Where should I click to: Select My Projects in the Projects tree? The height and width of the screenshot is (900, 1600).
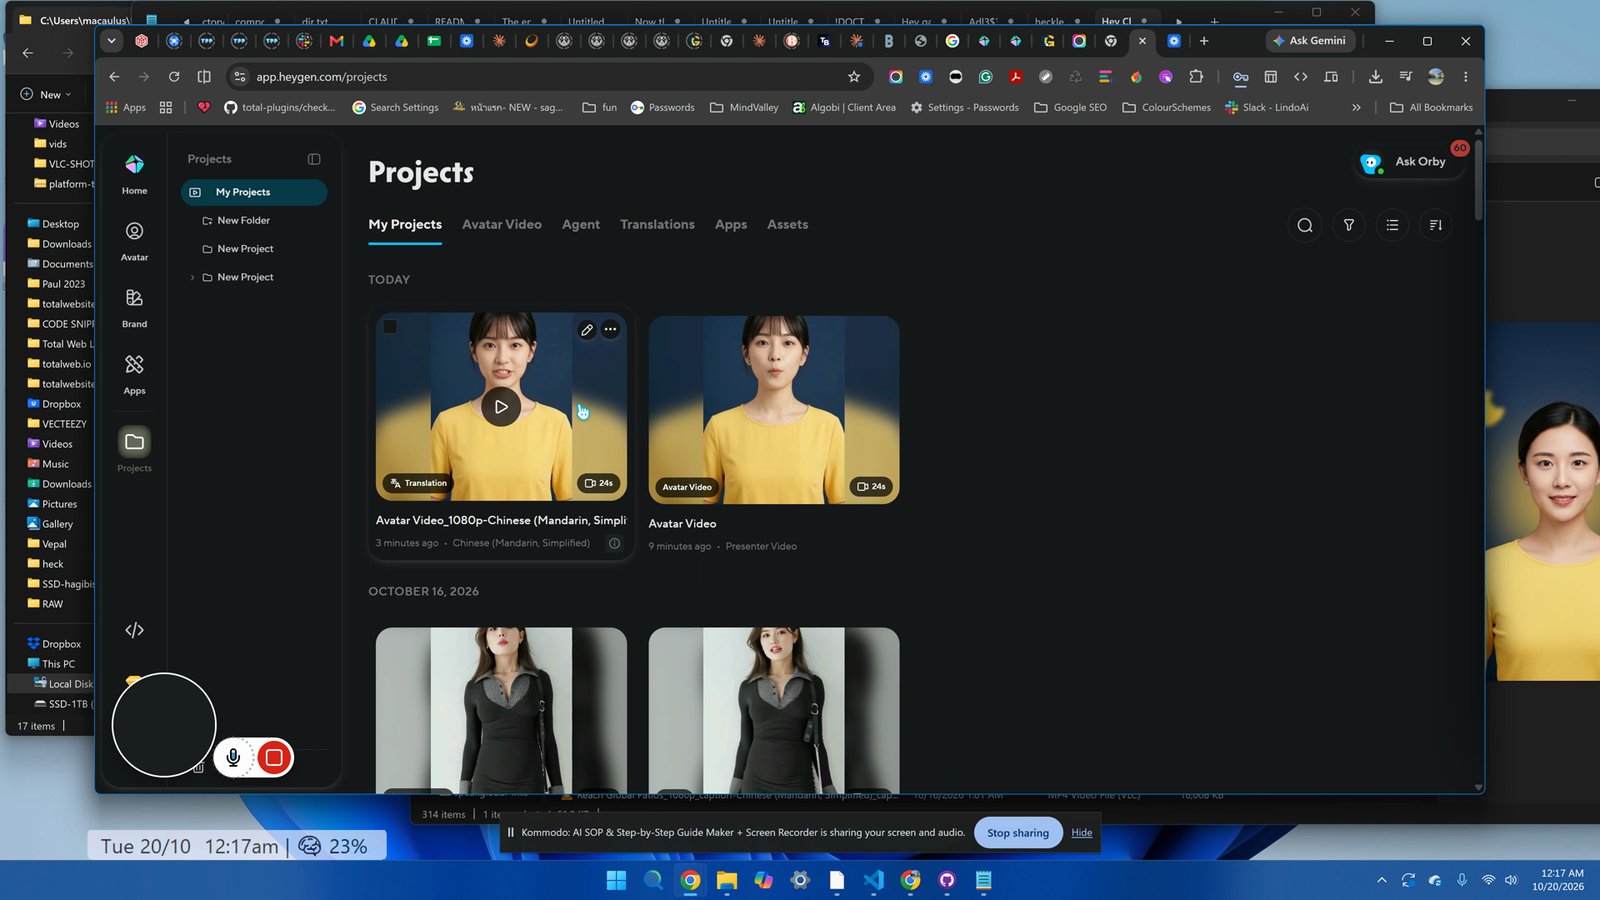coord(254,192)
